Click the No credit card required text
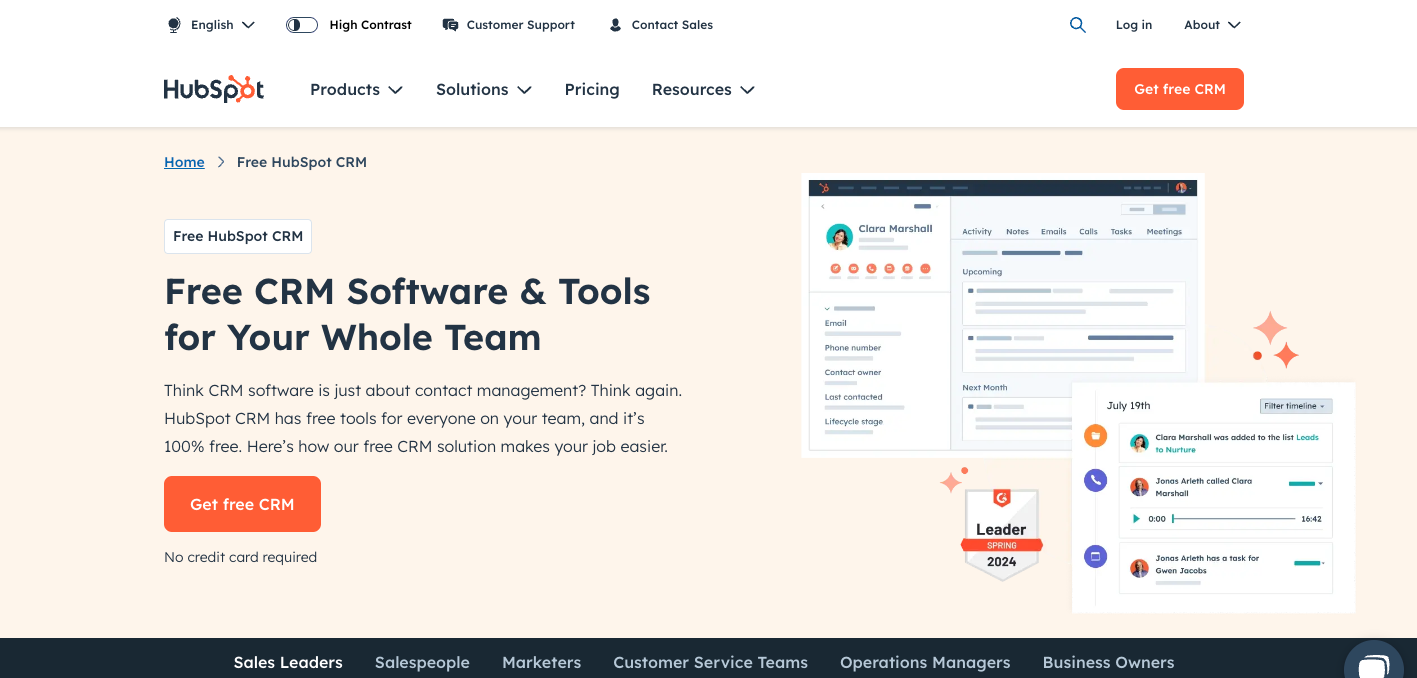Viewport: 1417px width, 678px height. [240, 557]
